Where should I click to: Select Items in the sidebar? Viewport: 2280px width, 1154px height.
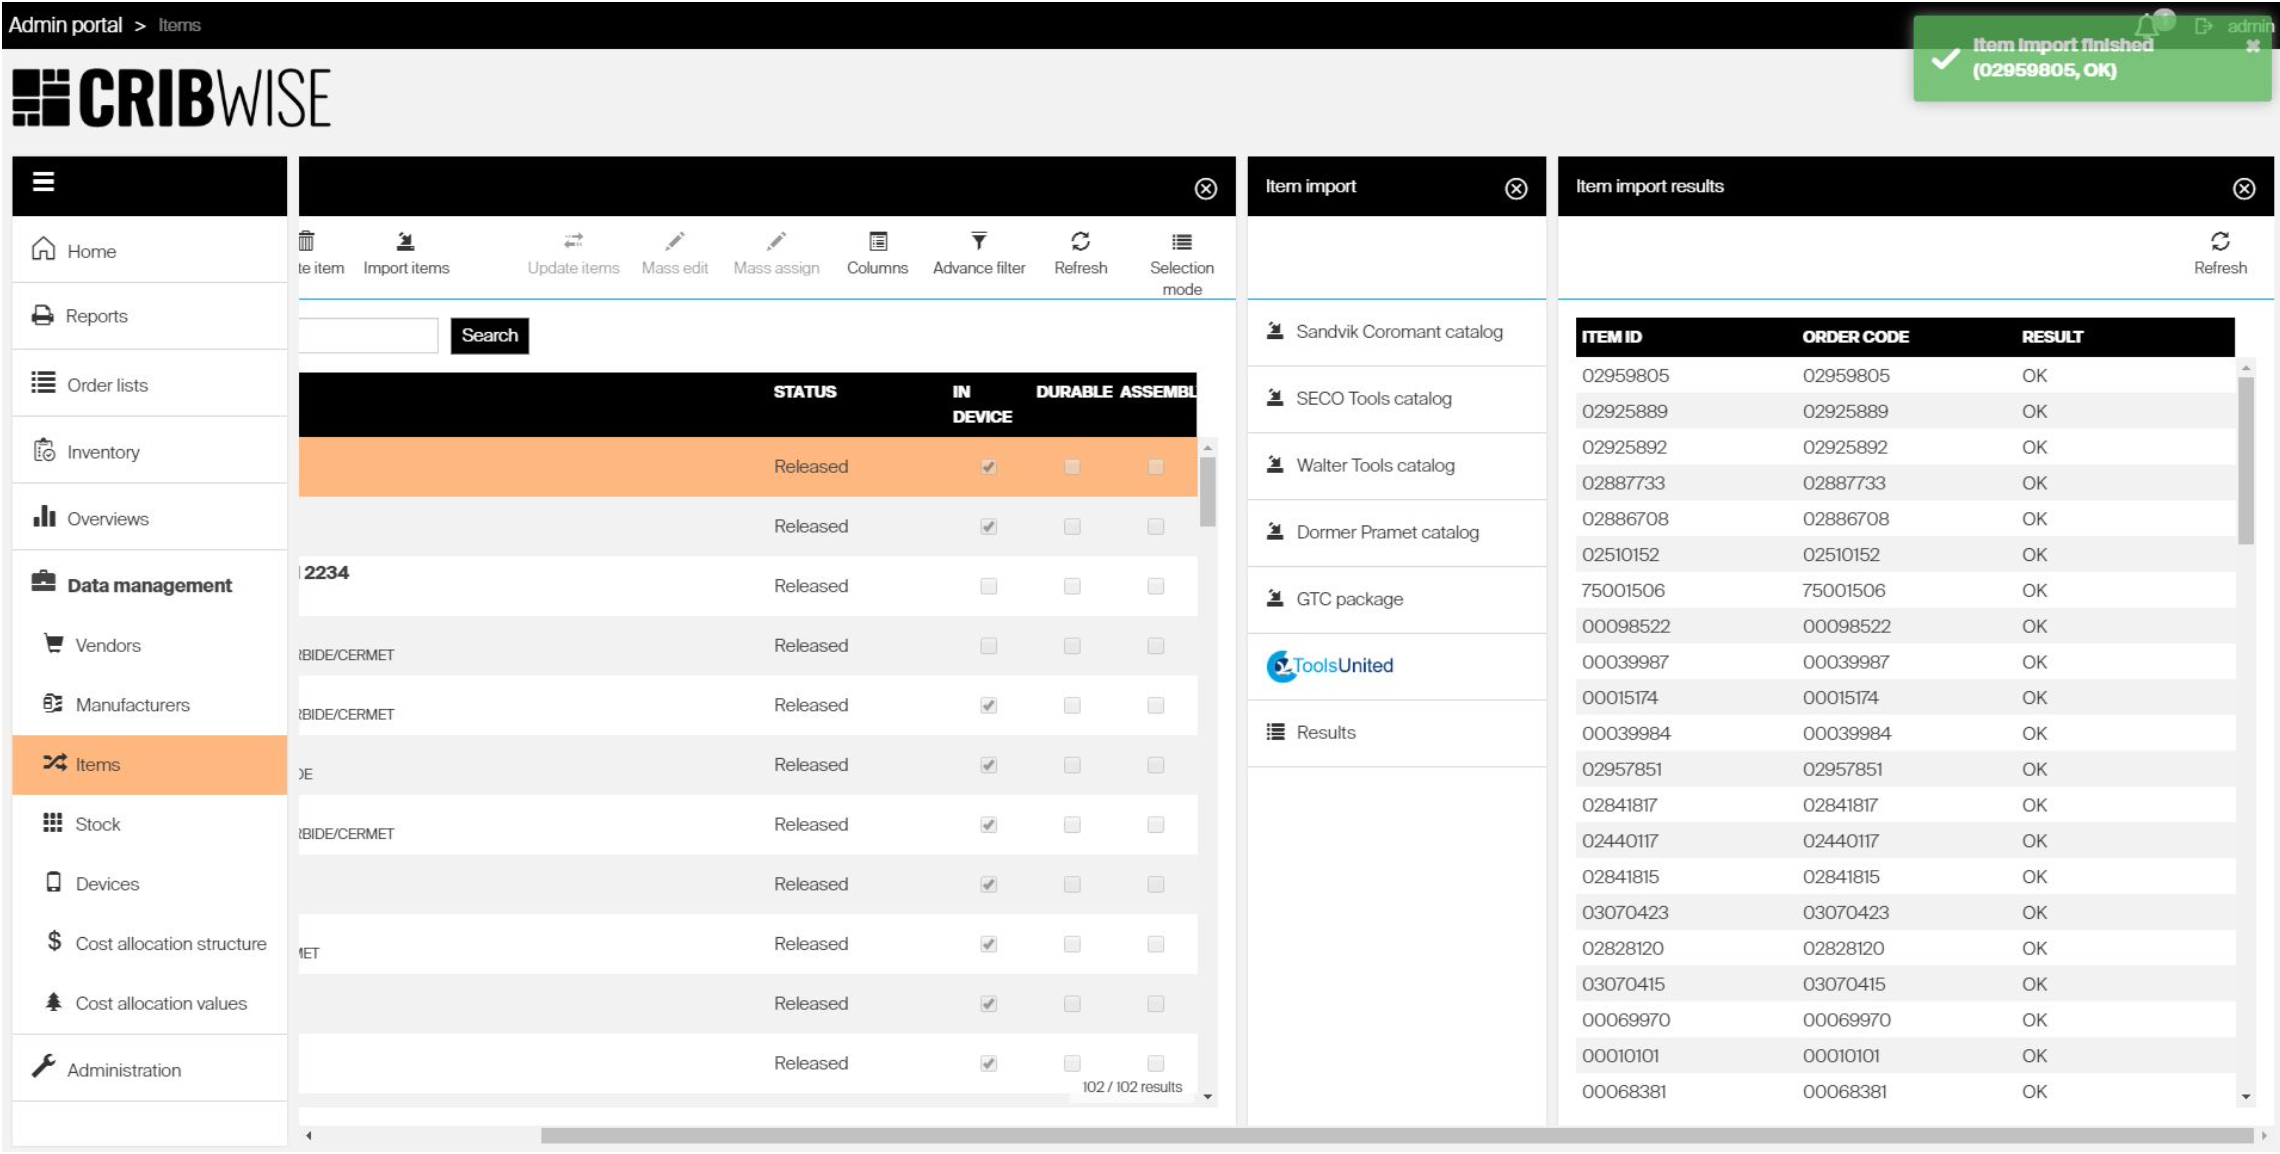tap(150, 765)
